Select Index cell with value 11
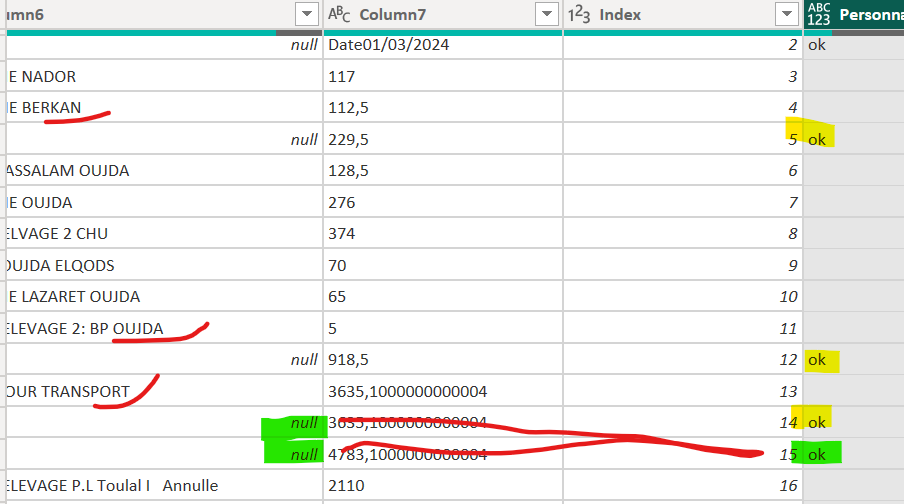This screenshot has width=904, height=504. [683, 328]
